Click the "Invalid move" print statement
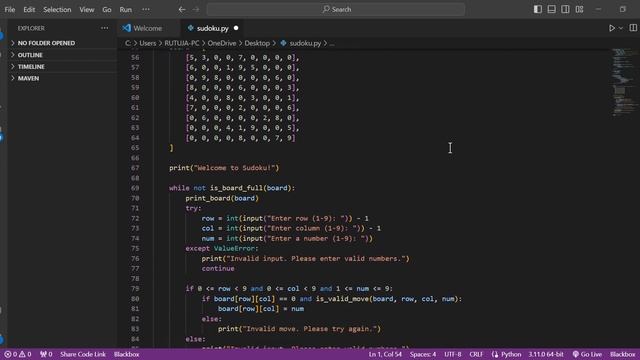640x360 pixels. [x=299, y=329]
